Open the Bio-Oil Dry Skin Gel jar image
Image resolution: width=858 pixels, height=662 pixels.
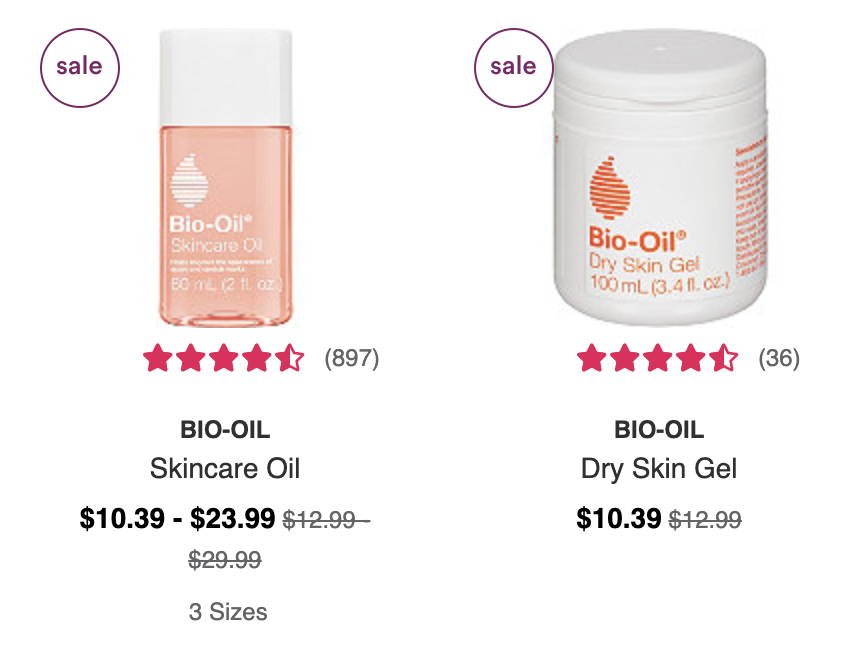[659, 178]
